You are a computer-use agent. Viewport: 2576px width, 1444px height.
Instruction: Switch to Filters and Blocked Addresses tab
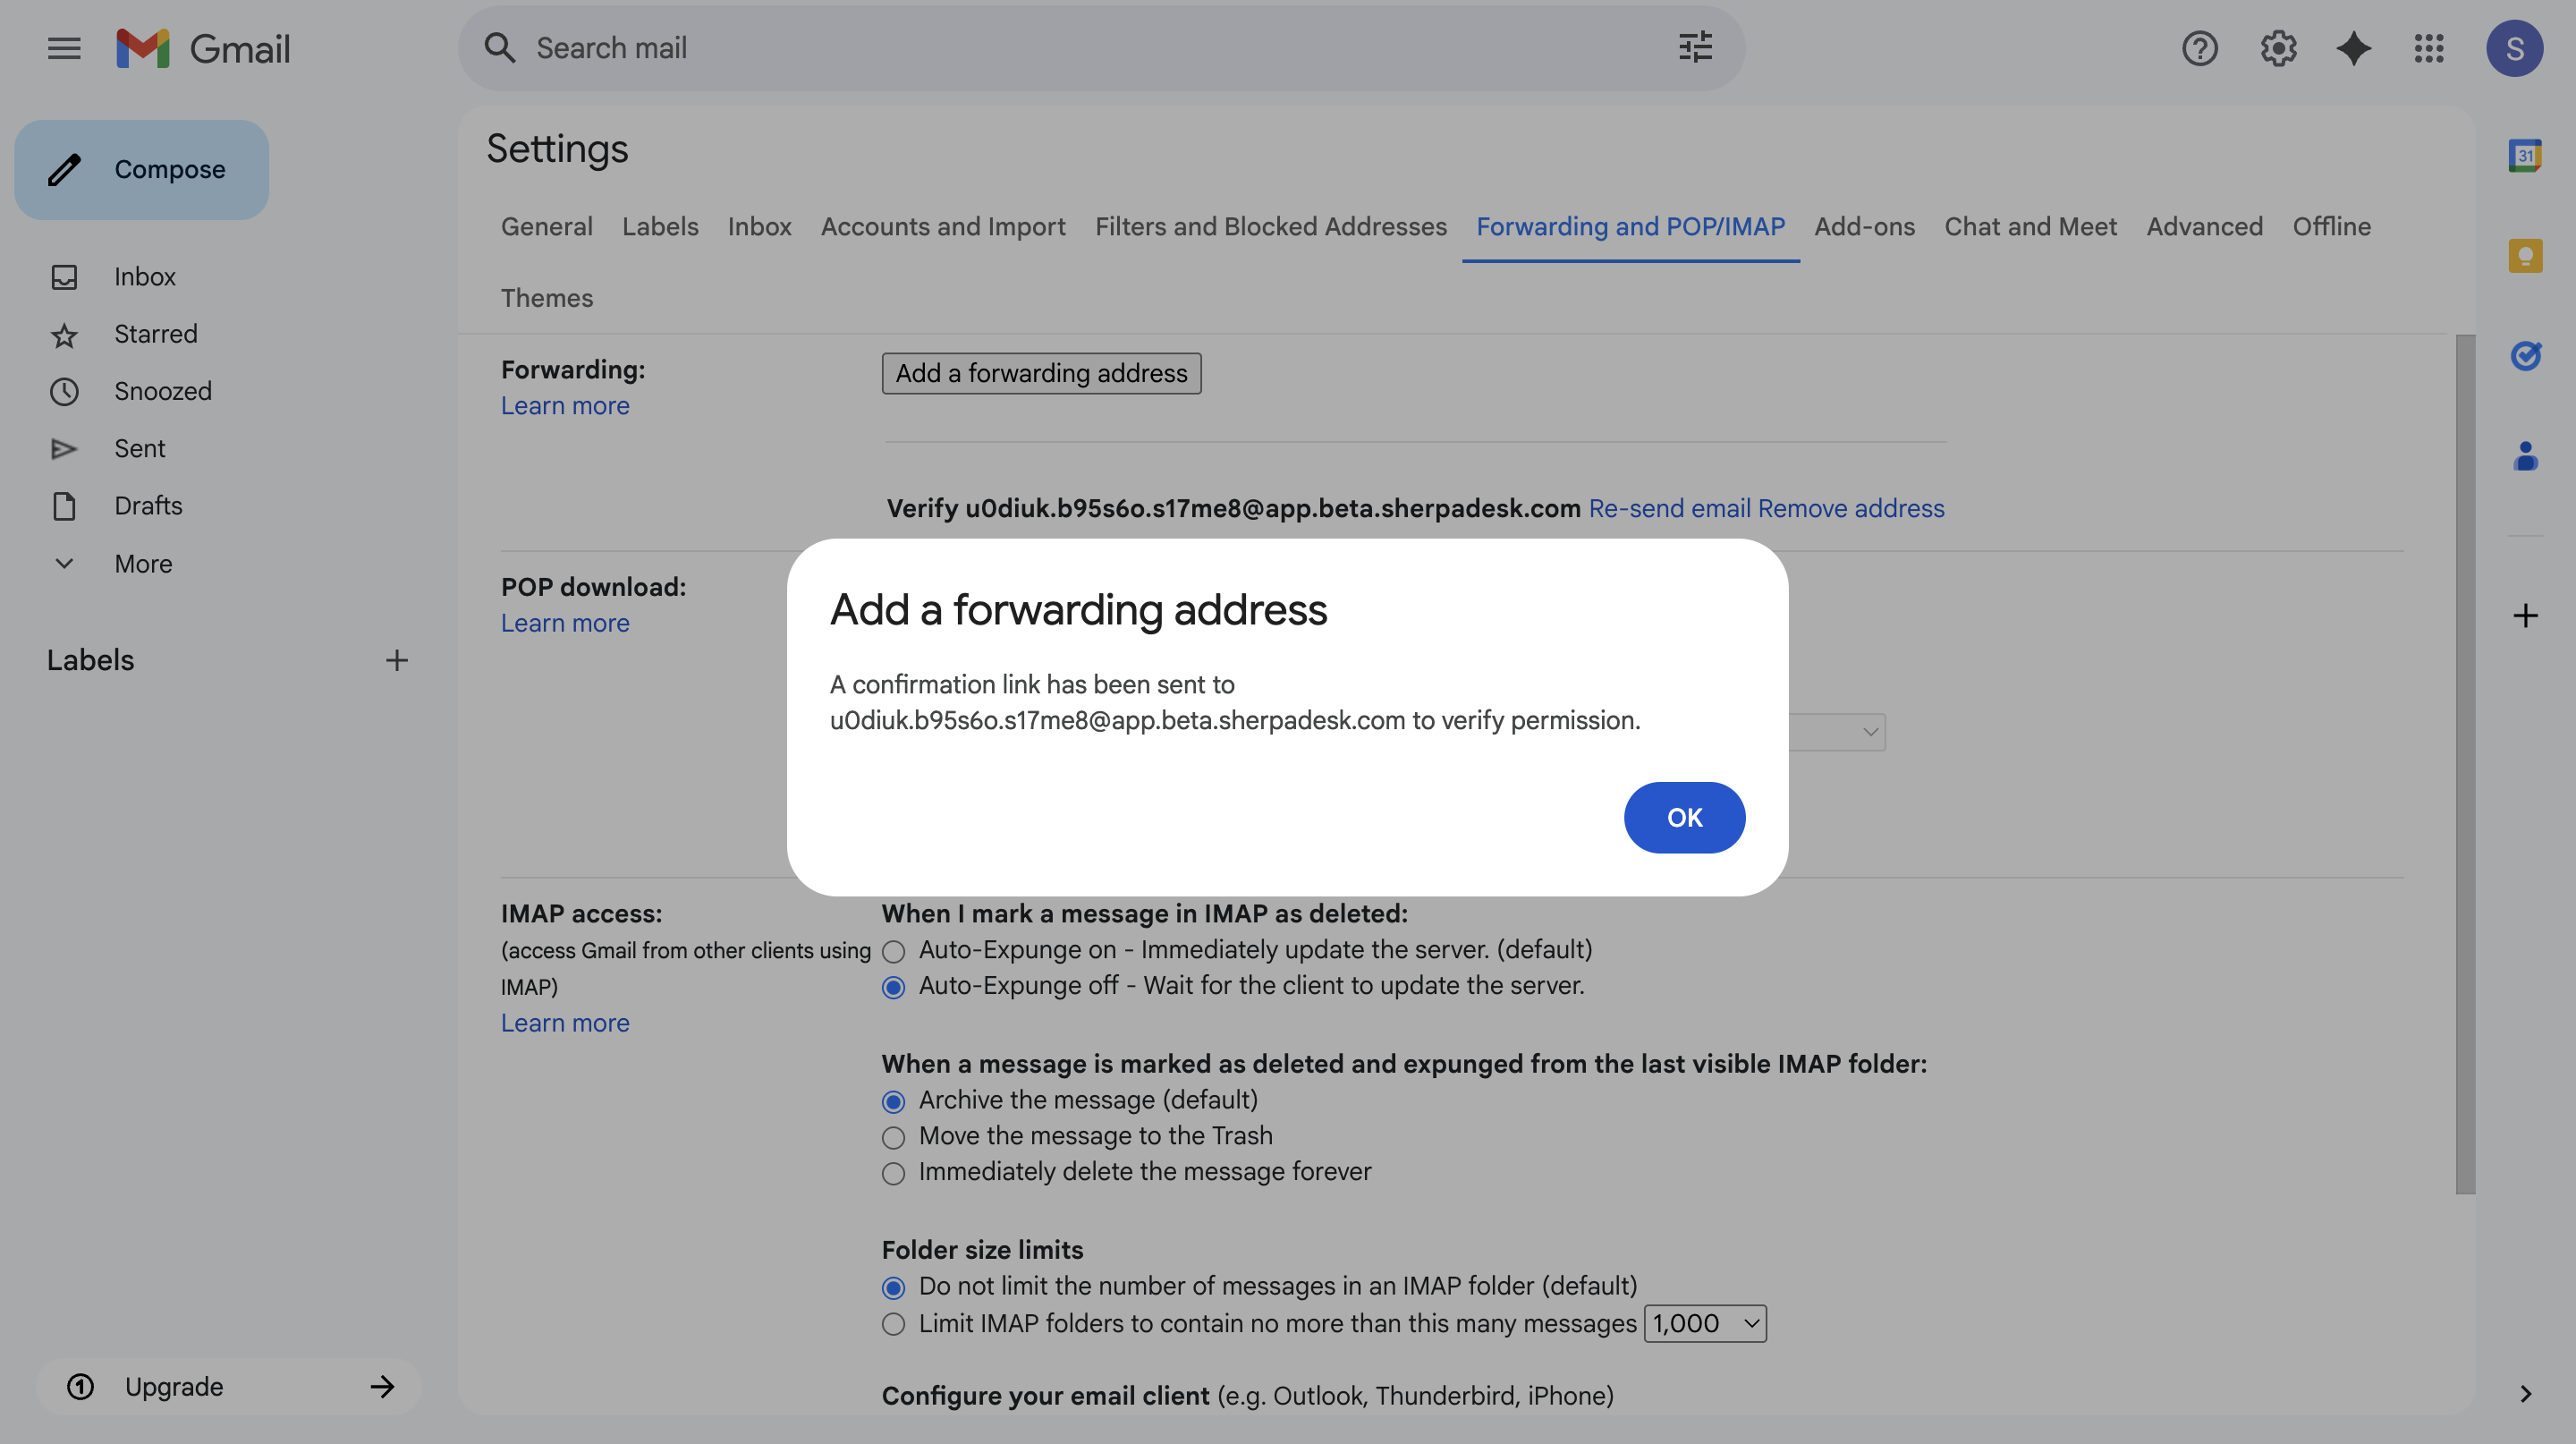pos(1270,227)
